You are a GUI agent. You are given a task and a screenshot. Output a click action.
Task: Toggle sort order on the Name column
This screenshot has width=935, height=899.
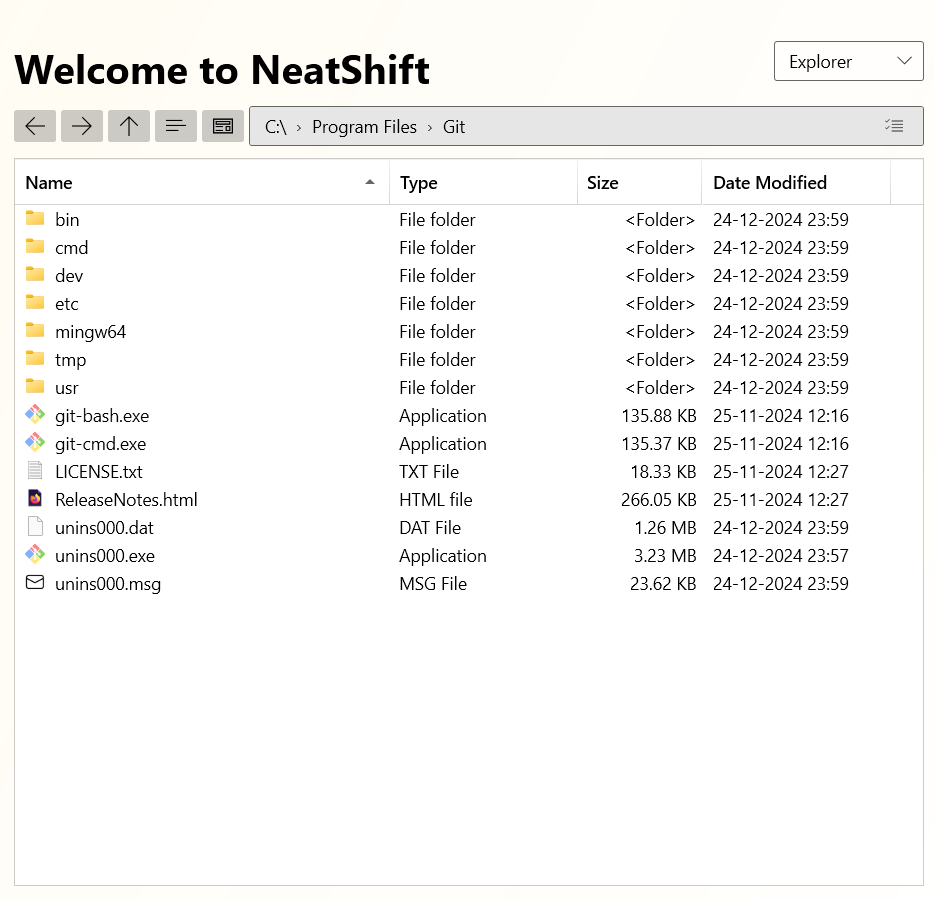pyautogui.click(x=49, y=182)
